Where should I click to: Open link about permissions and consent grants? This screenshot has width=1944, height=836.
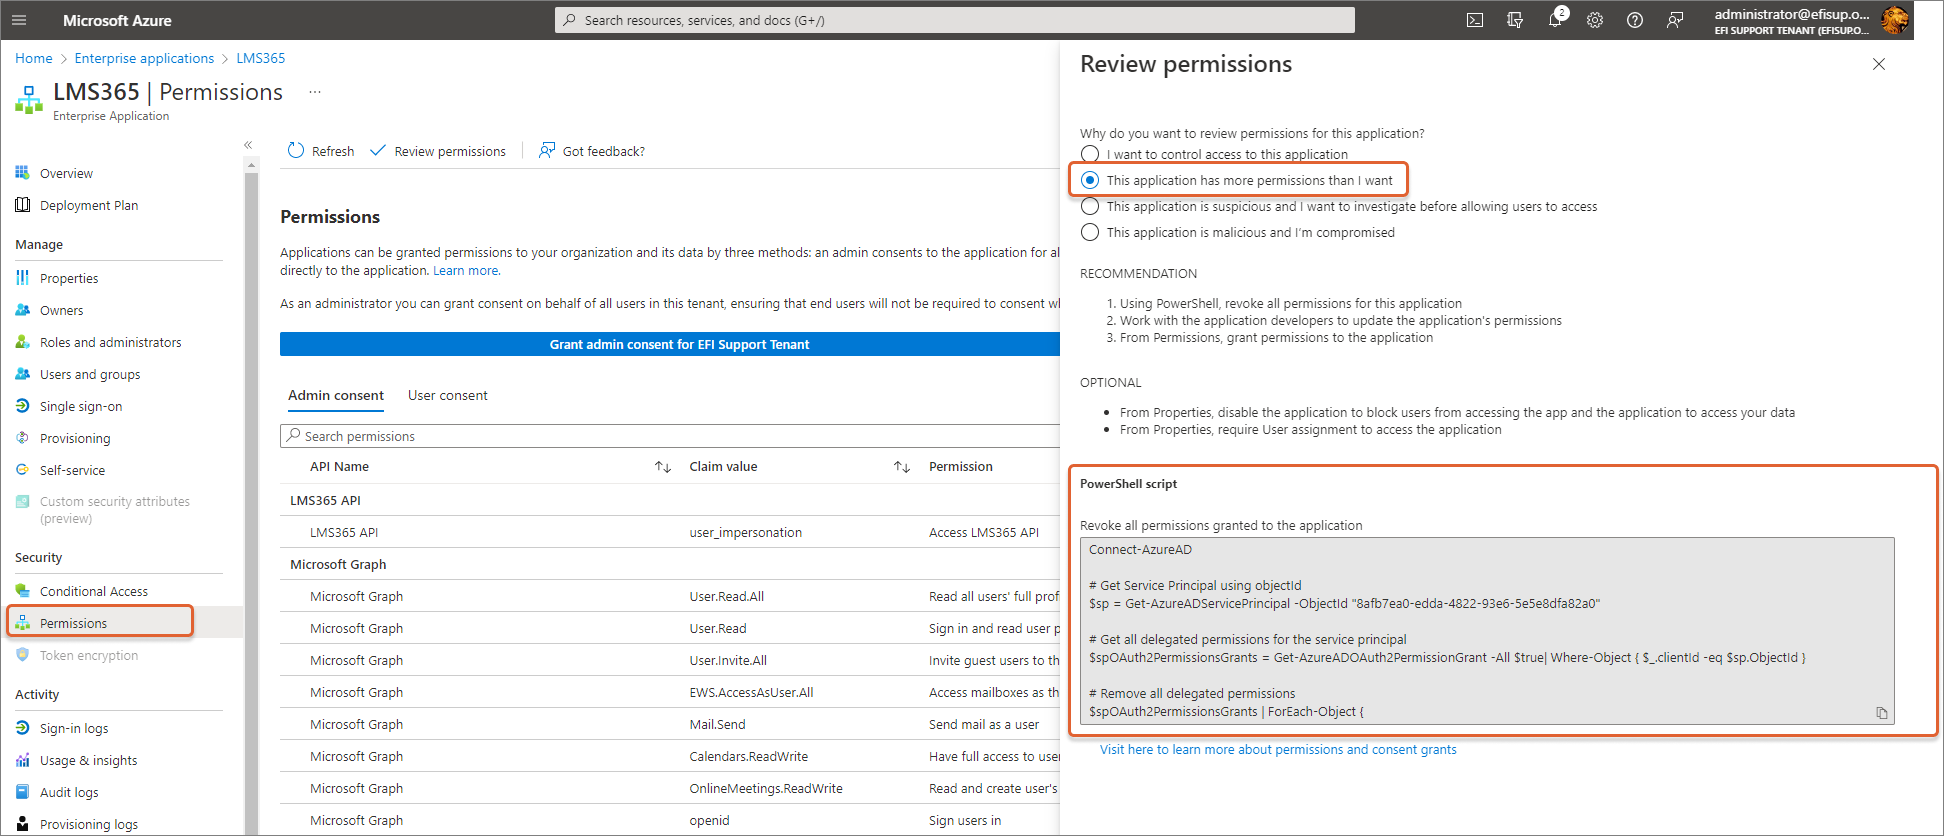pos(1277,749)
